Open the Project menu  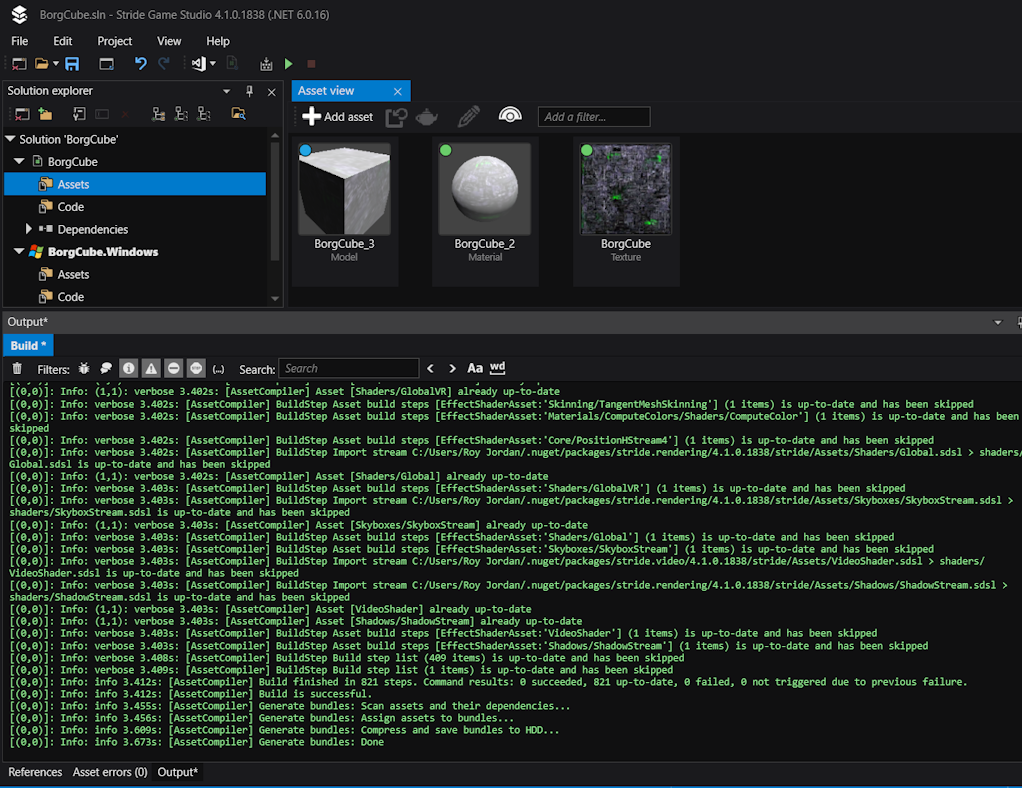coord(114,41)
